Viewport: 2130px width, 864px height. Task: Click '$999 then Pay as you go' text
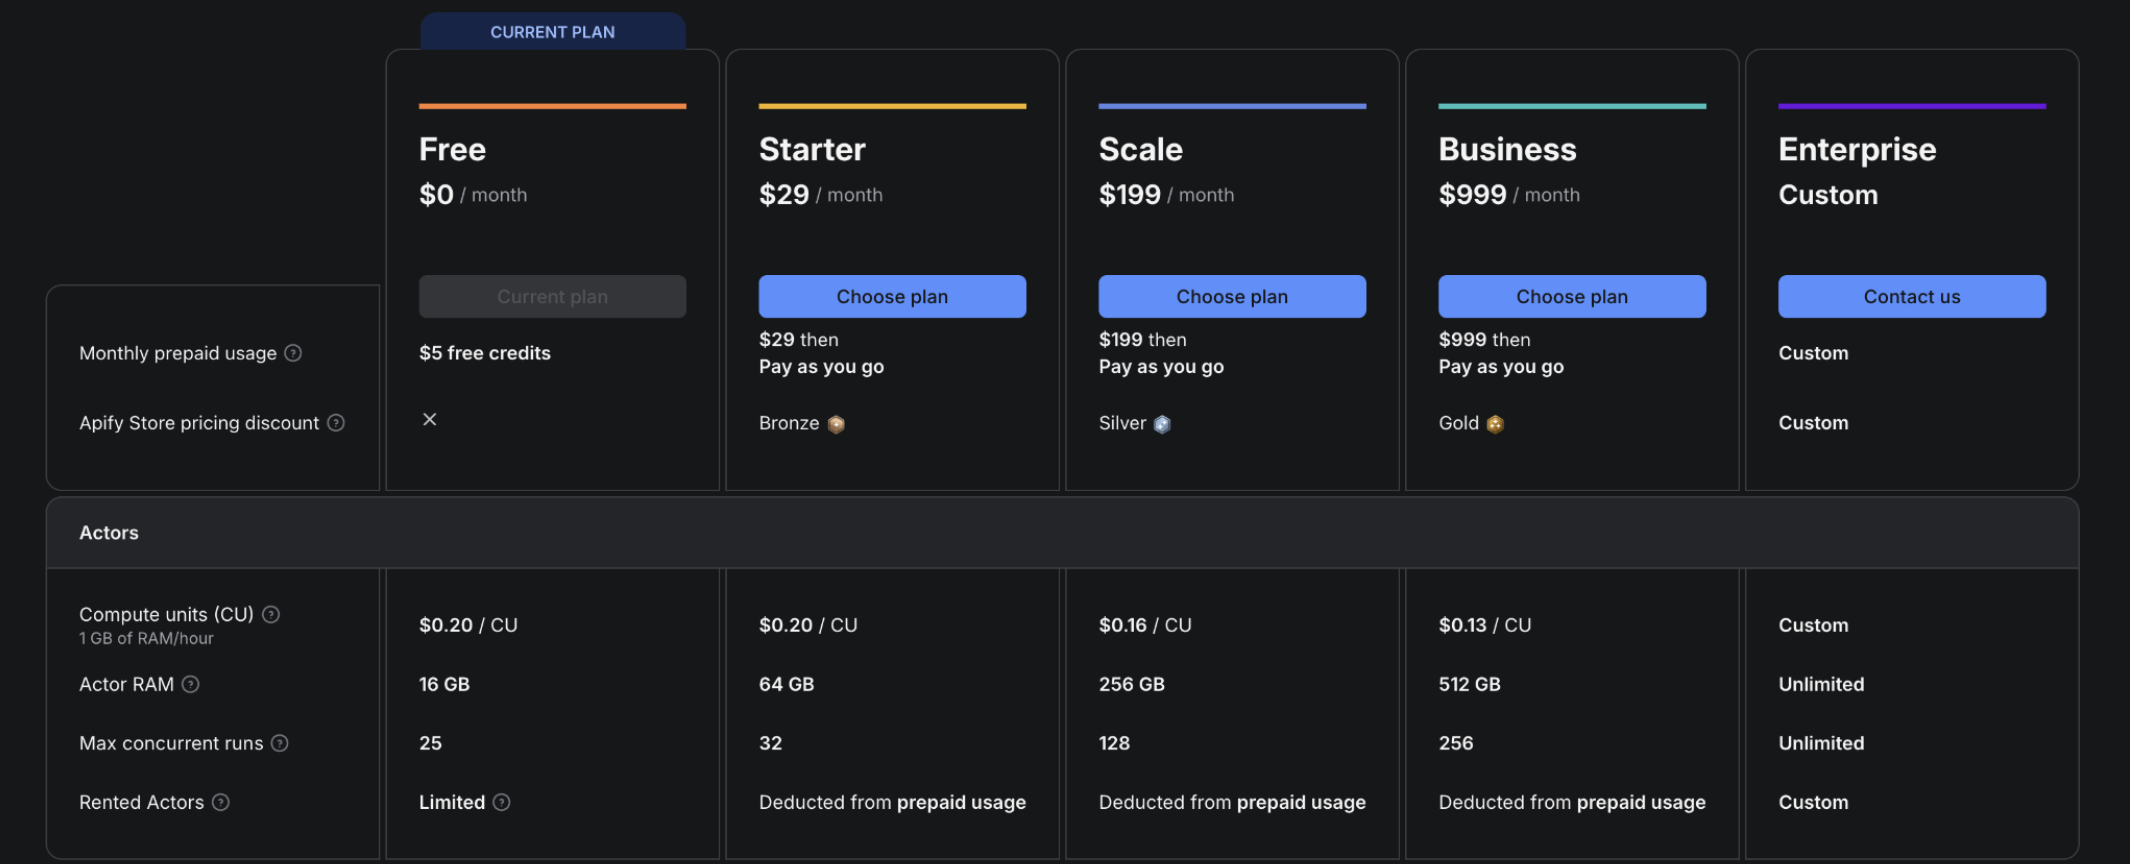pyautogui.click(x=1501, y=353)
